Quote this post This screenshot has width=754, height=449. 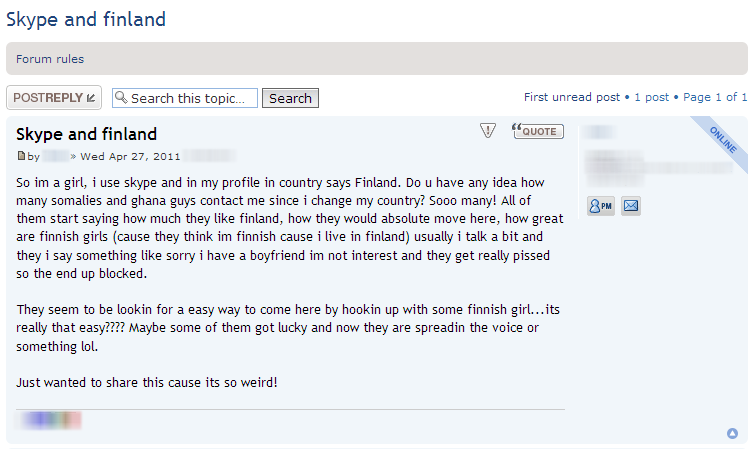538,131
